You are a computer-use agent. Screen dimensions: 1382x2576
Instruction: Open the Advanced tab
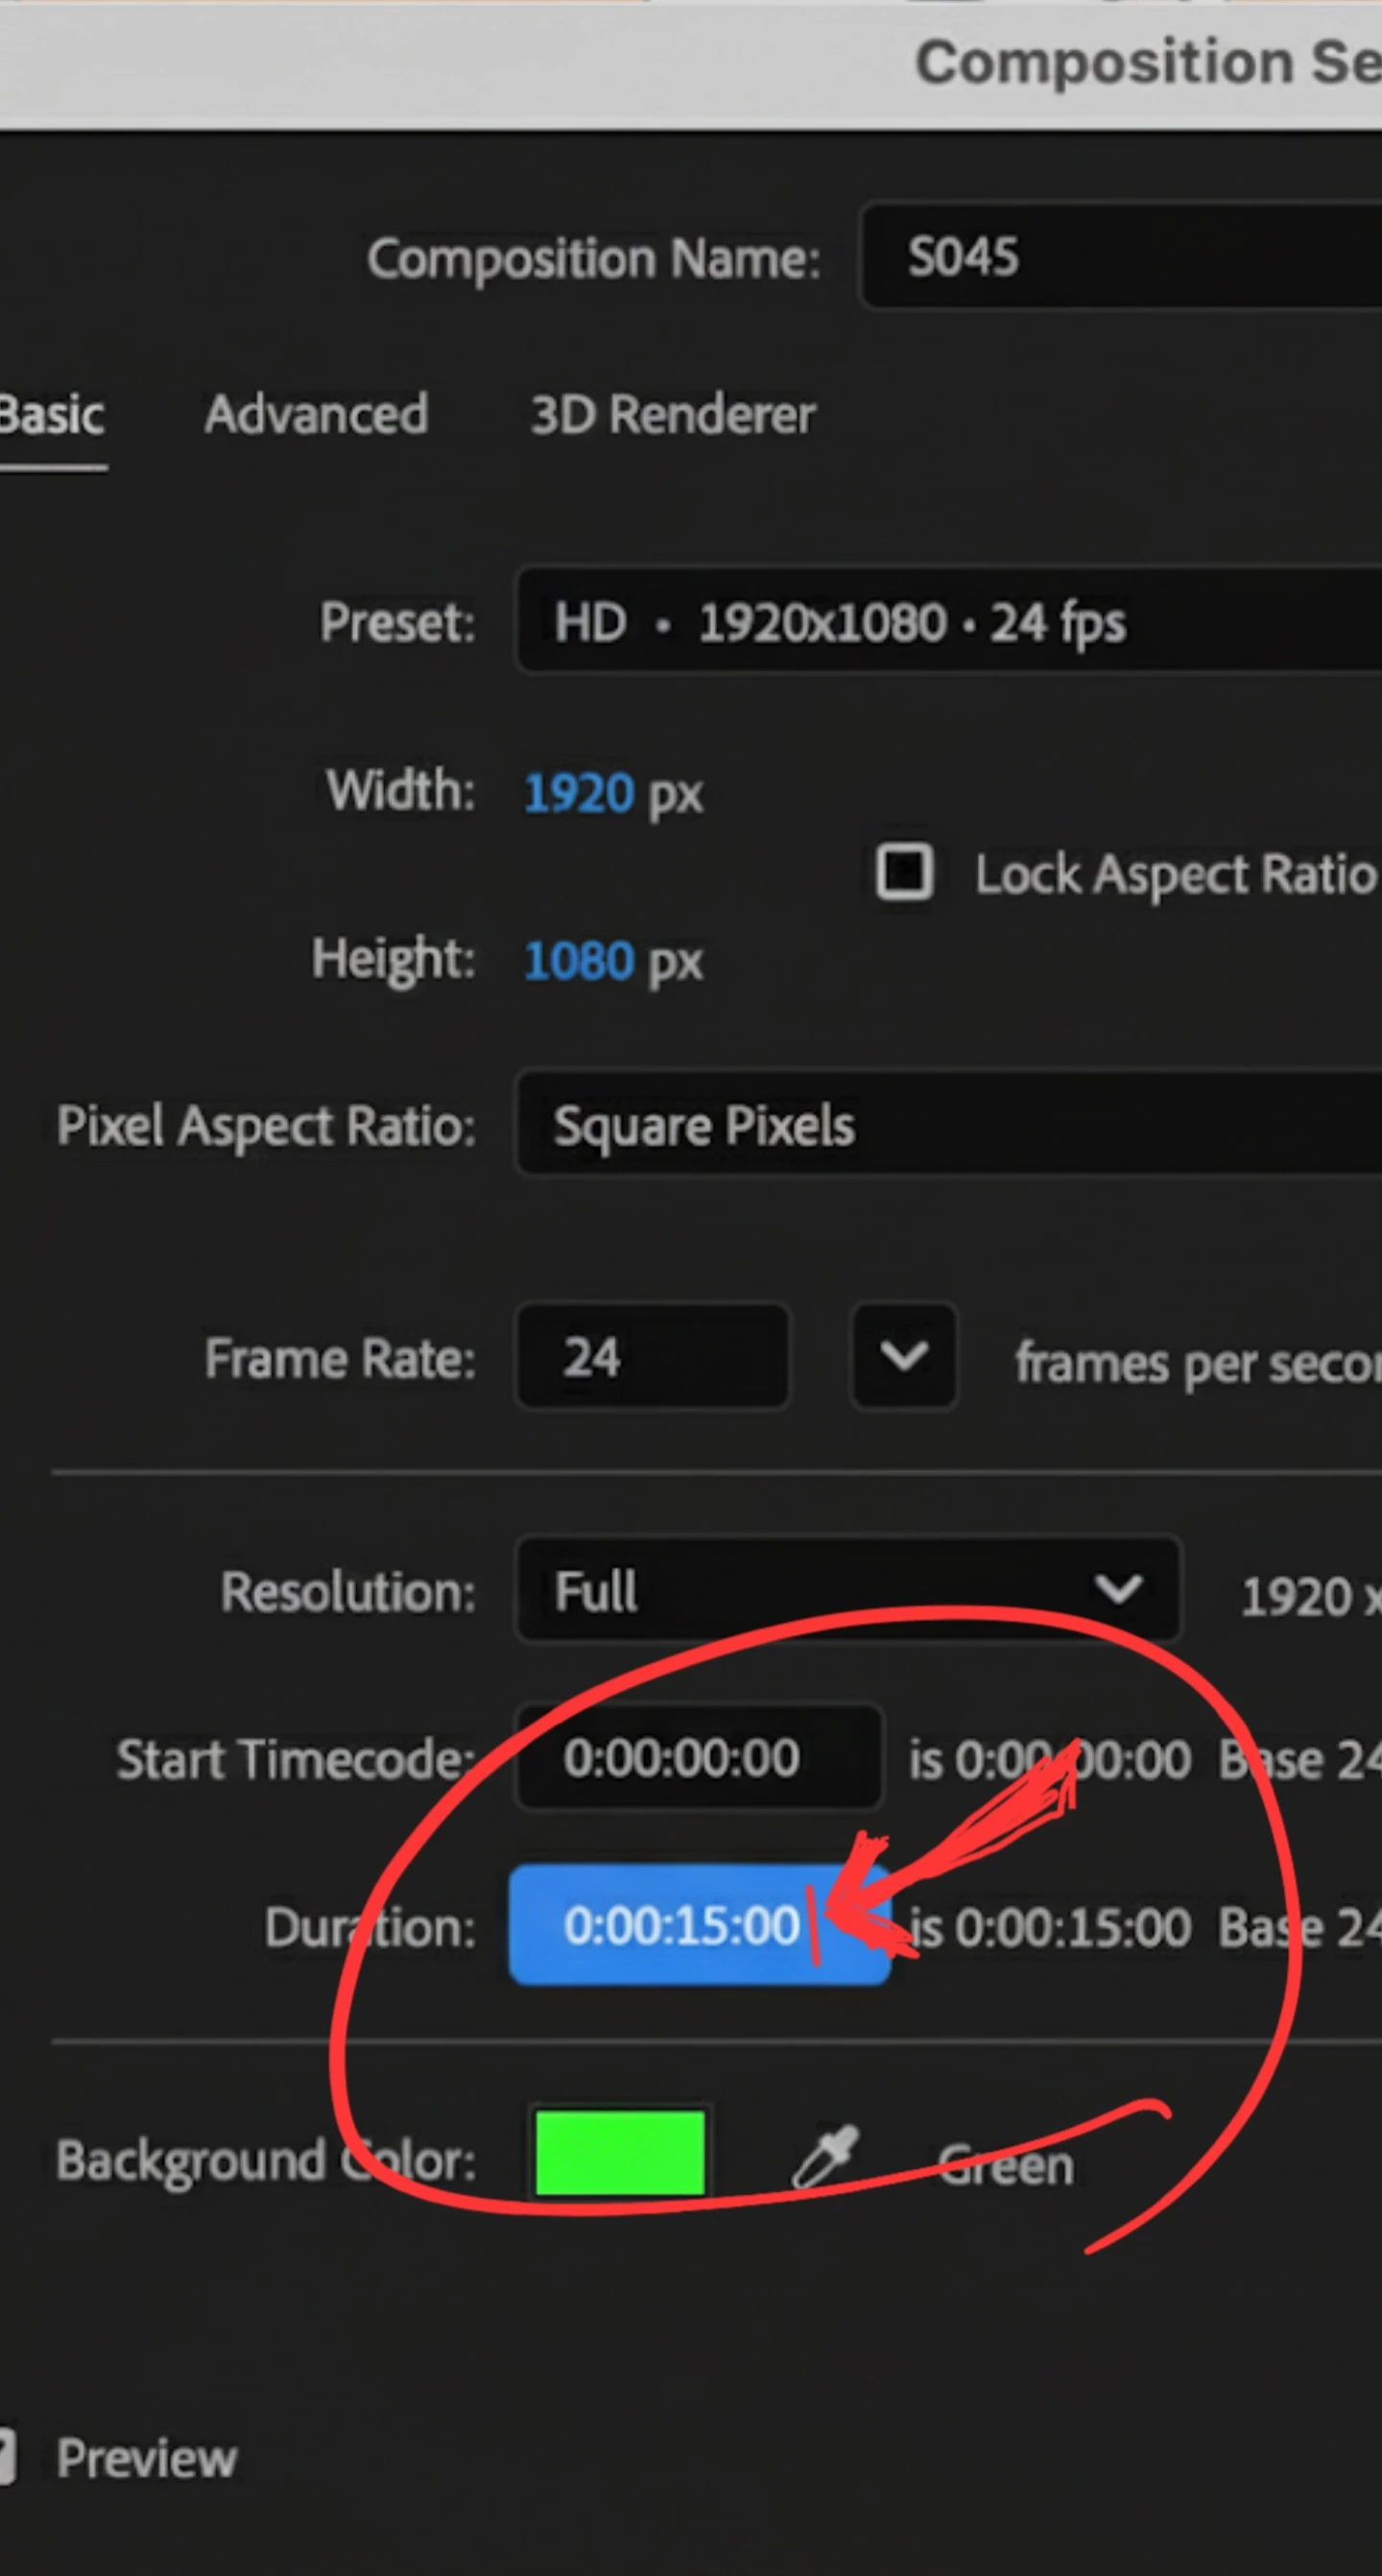pyautogui.click(x=316, y=414)
